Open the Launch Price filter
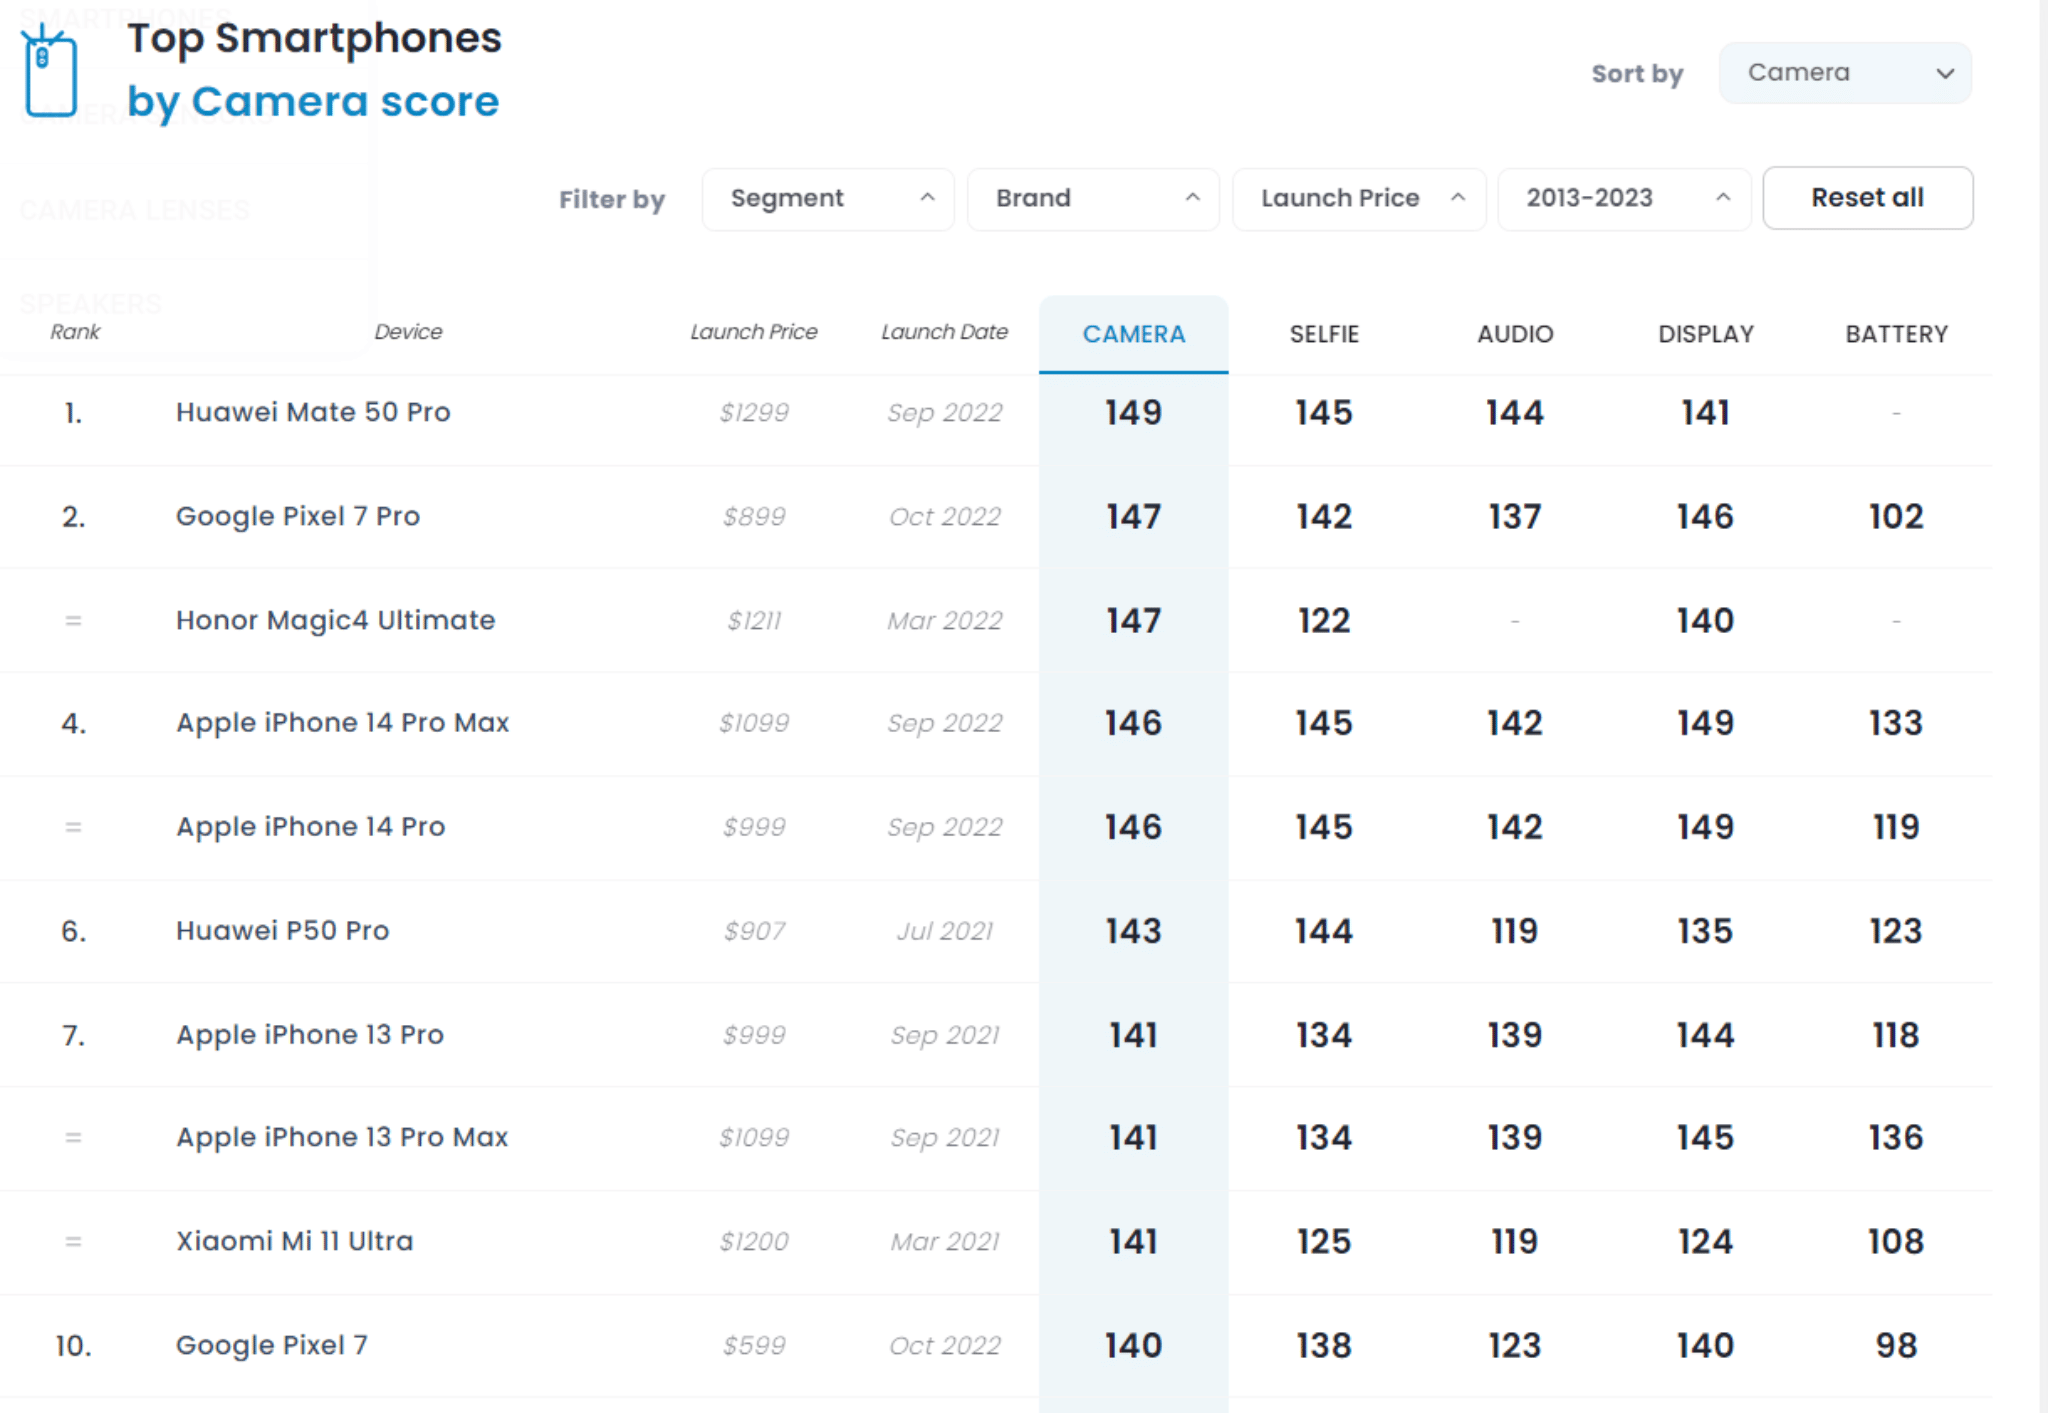The width and height of the screenshot is (2048, 1413). (1358, 199)
